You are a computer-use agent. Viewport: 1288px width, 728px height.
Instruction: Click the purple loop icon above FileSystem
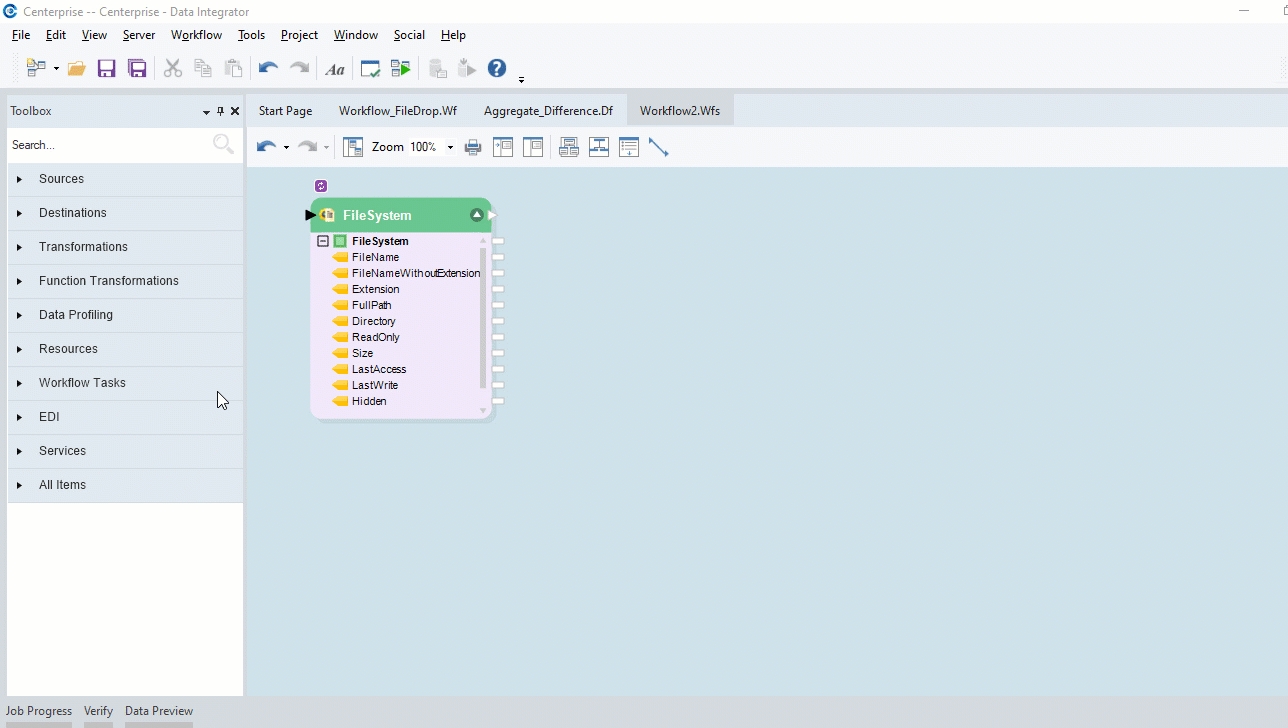(321, 186)
